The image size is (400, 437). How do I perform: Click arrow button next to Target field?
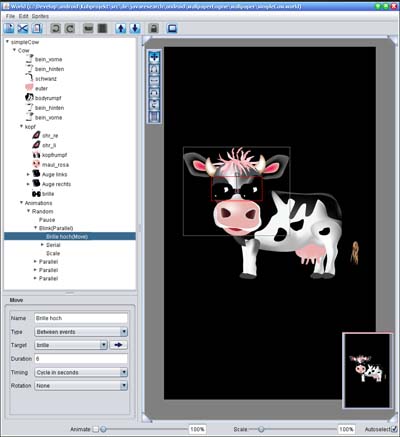[118, 345]
